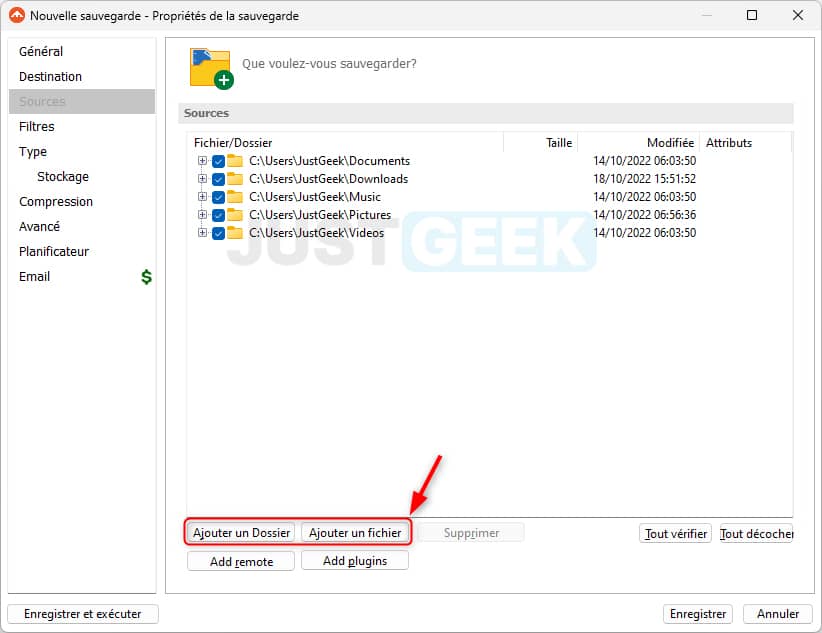Screen dimensions: 822x633
Task: Click the date 18/10/2022 15:51:52
Action: coord(644,179)
